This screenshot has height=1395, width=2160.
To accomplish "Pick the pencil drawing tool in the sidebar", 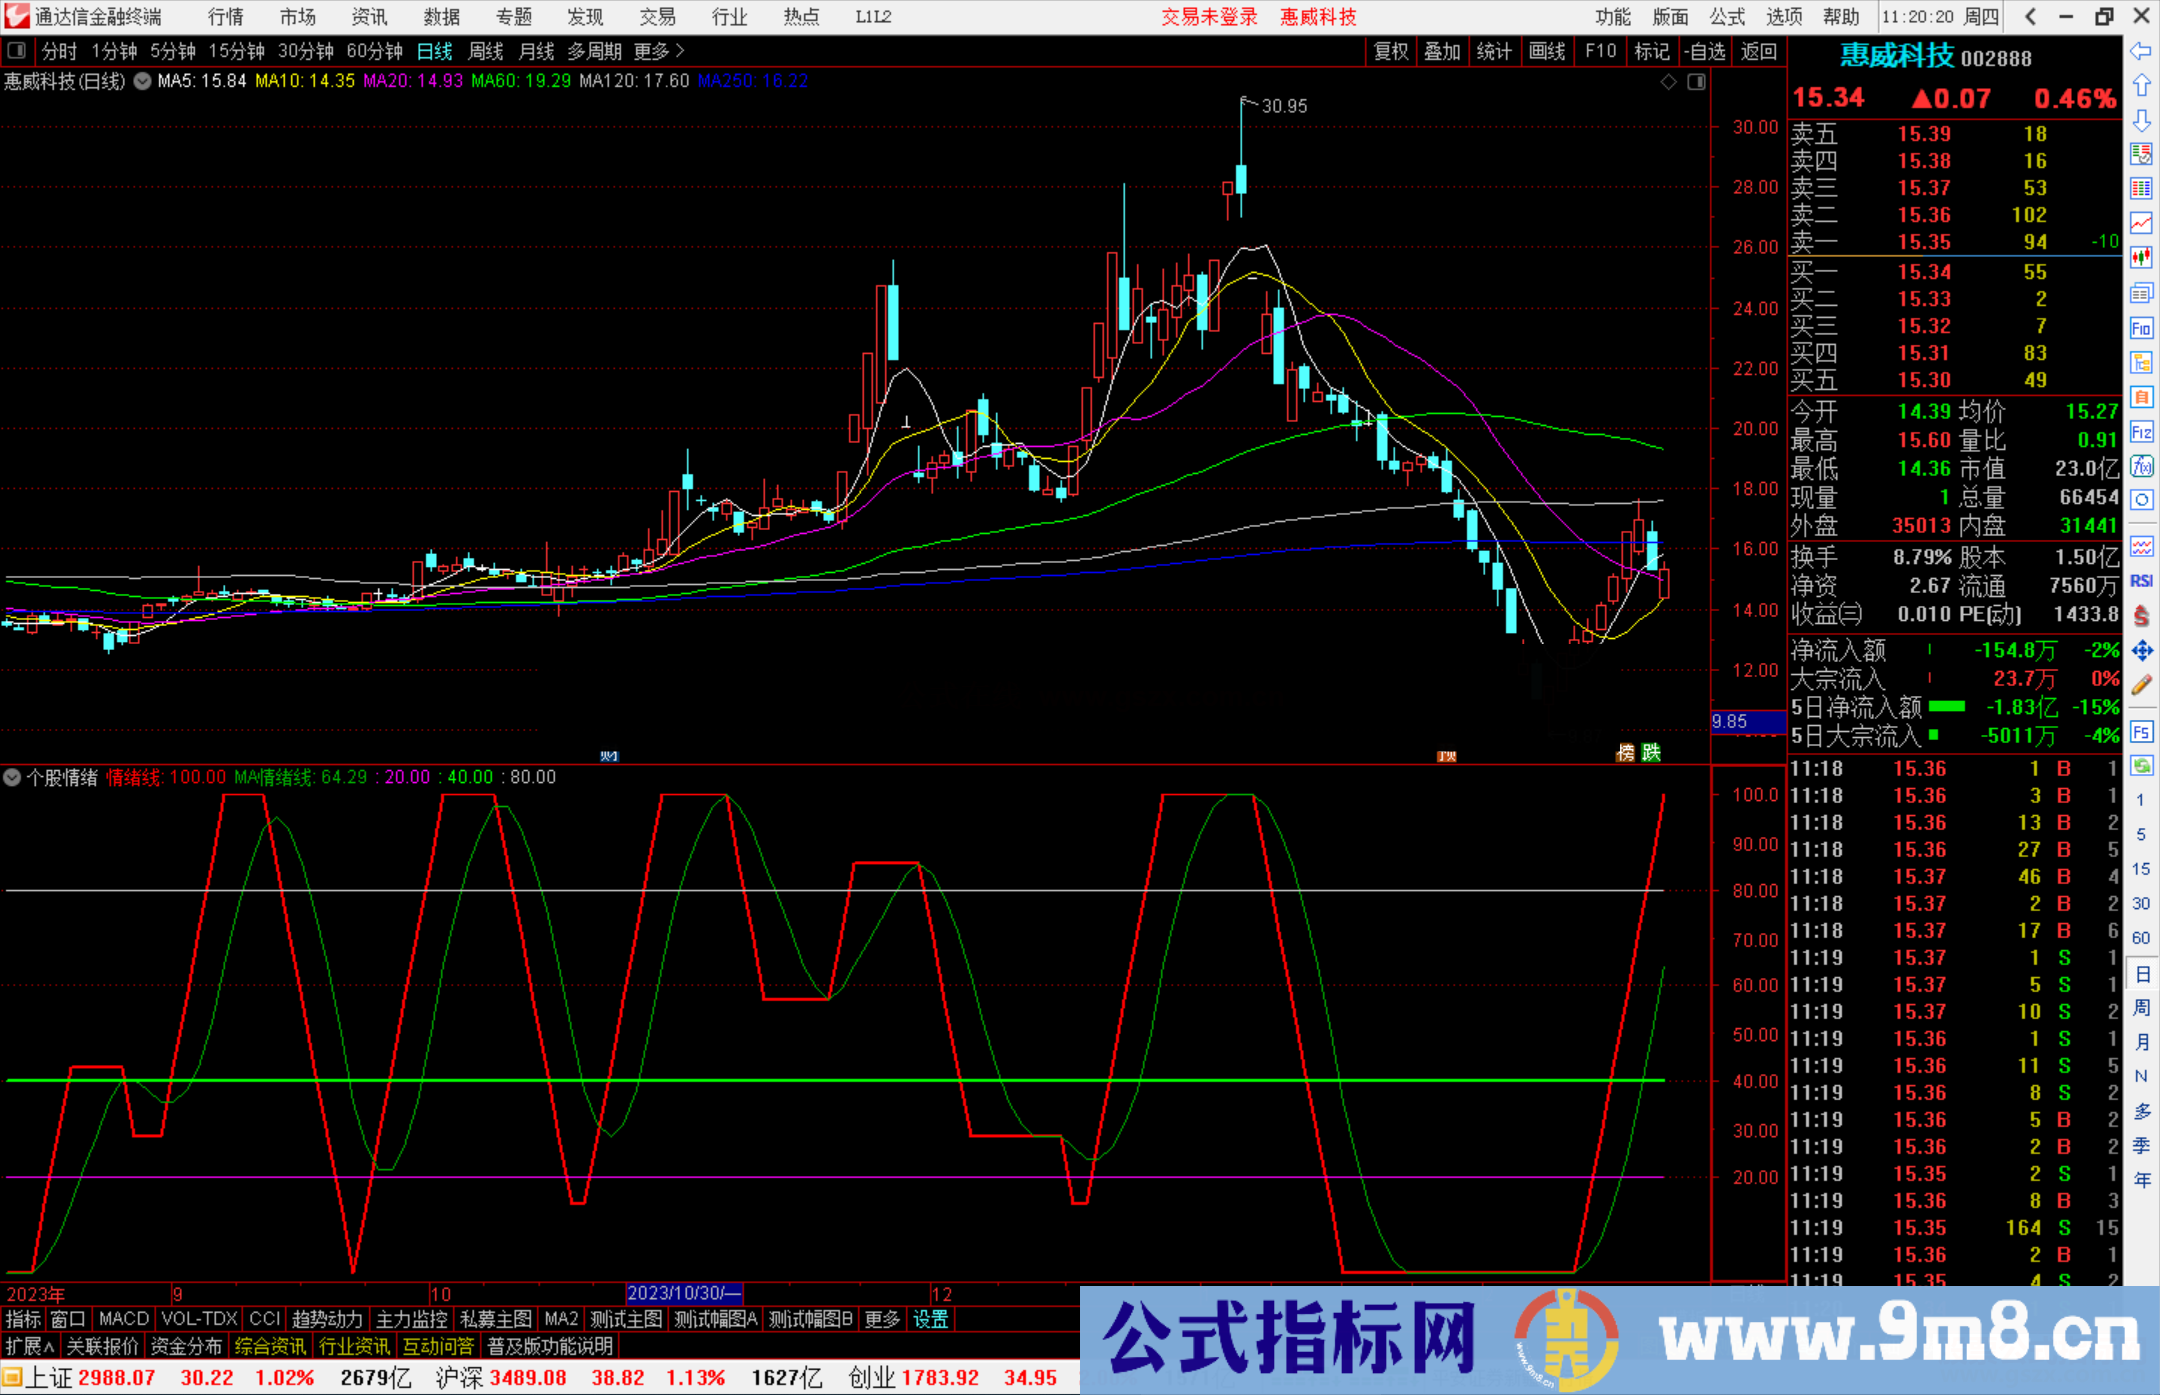I will pos(2142,680).
